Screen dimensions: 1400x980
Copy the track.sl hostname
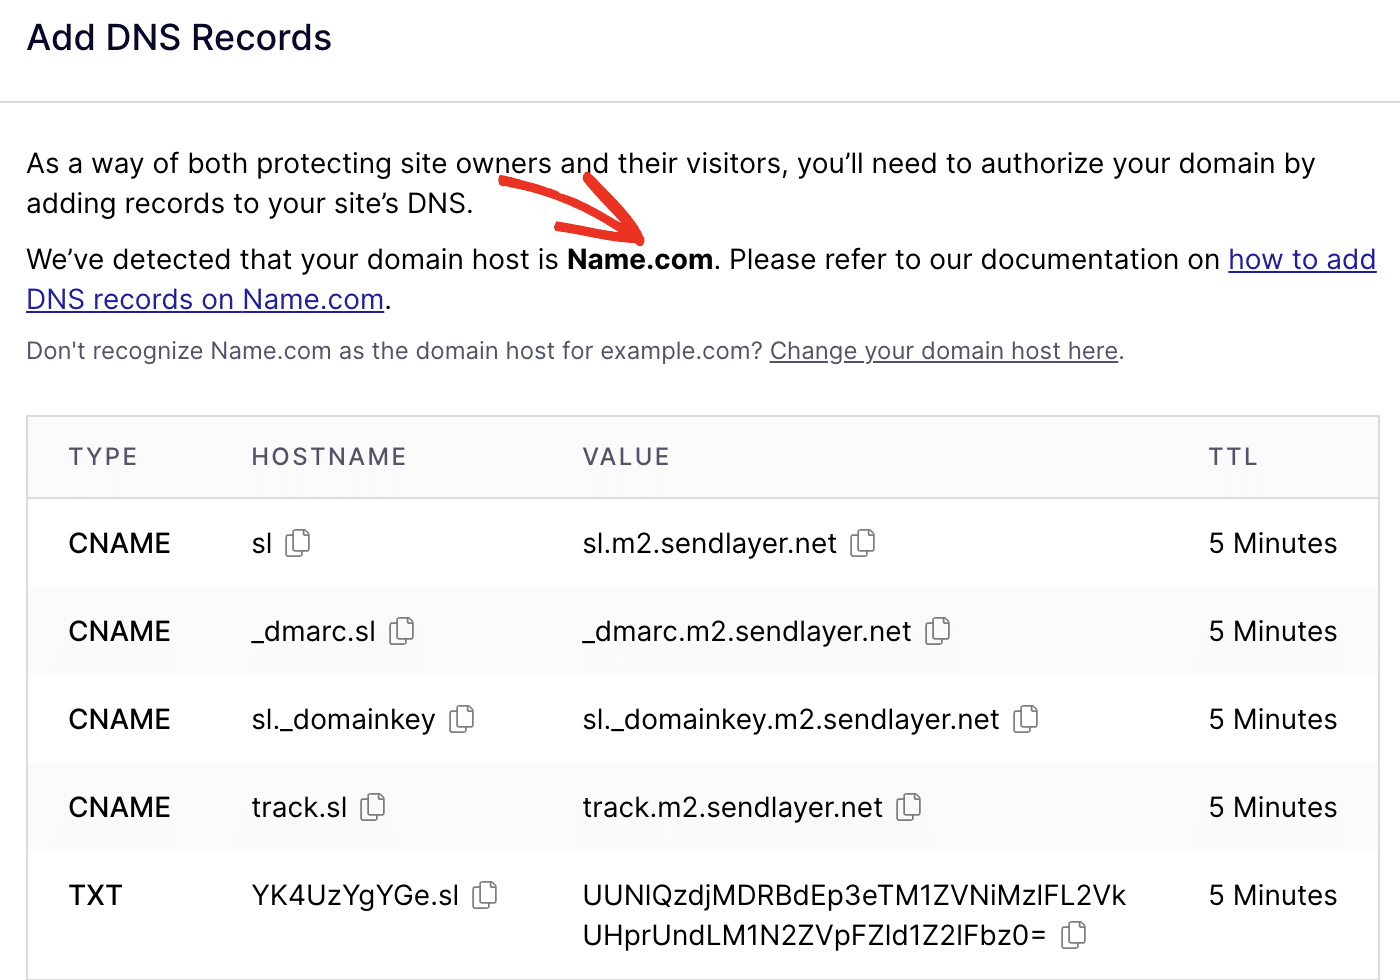(x=372, y=807)
